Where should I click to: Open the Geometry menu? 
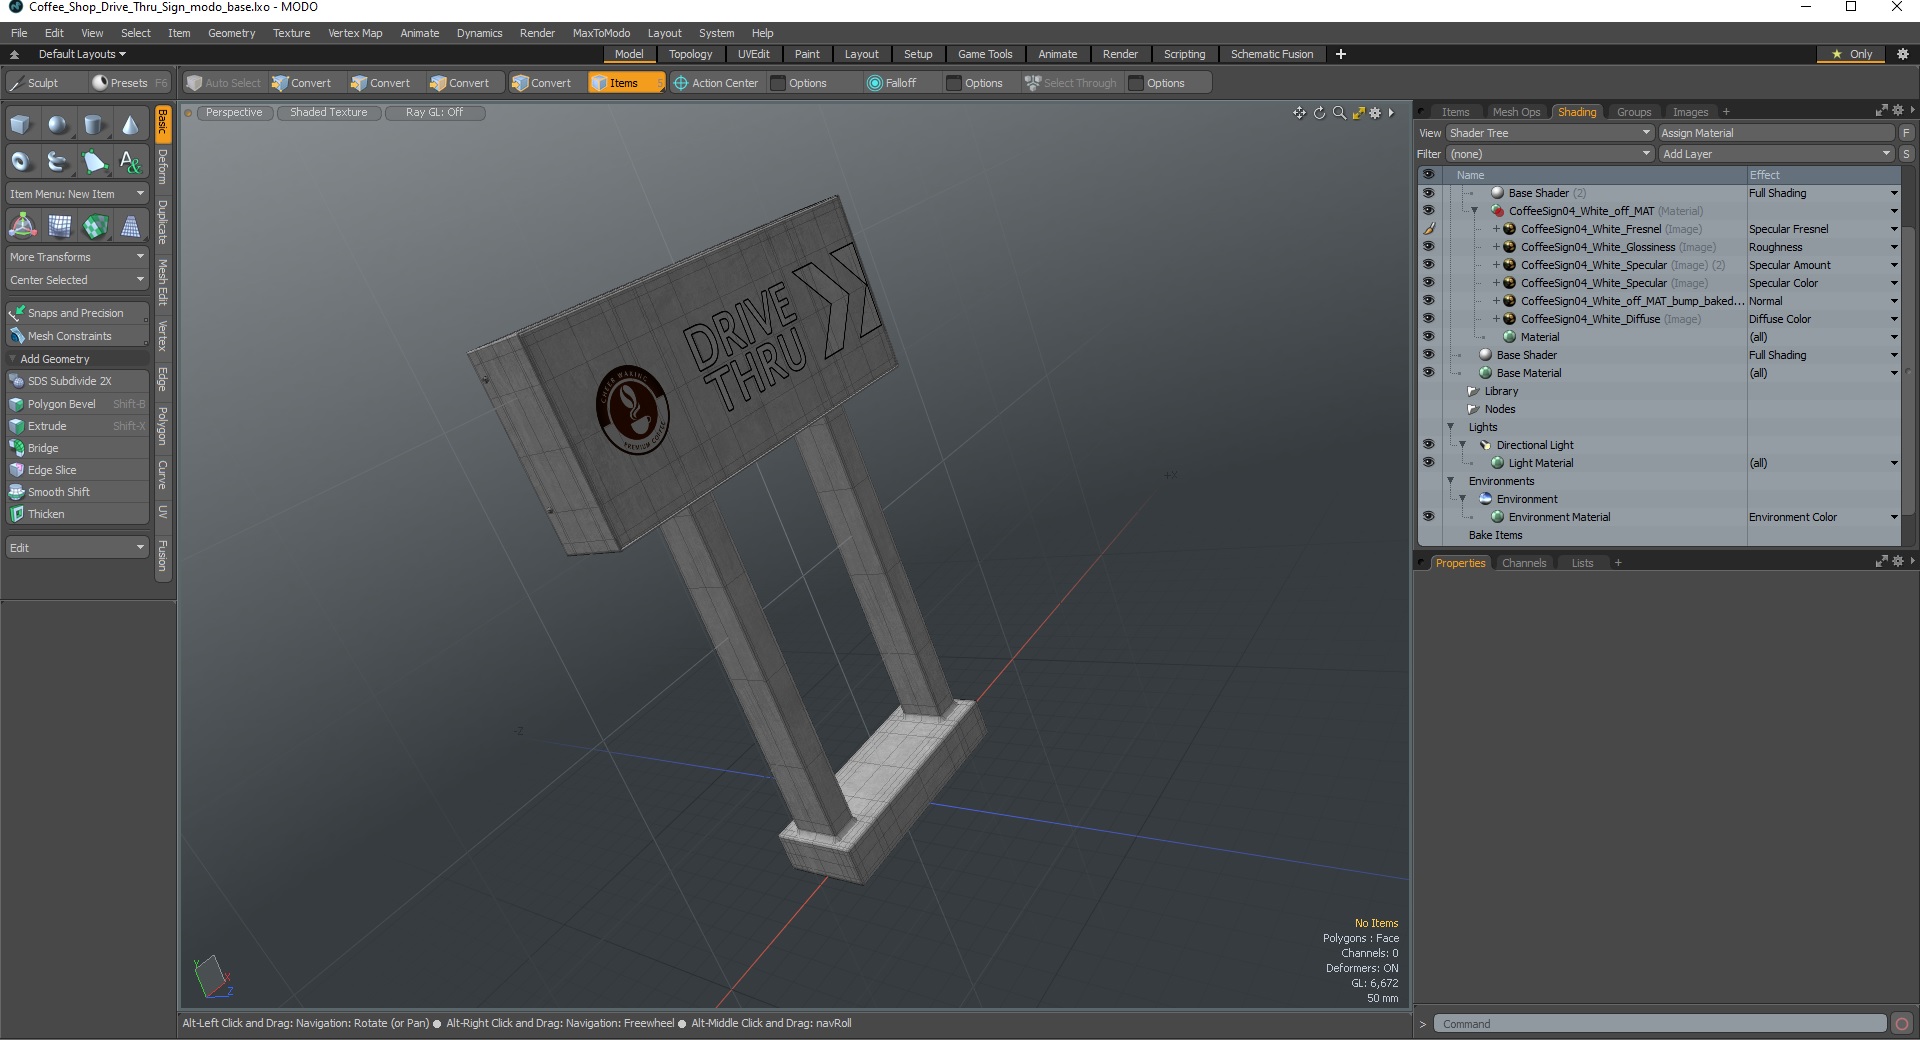point(231,33)
